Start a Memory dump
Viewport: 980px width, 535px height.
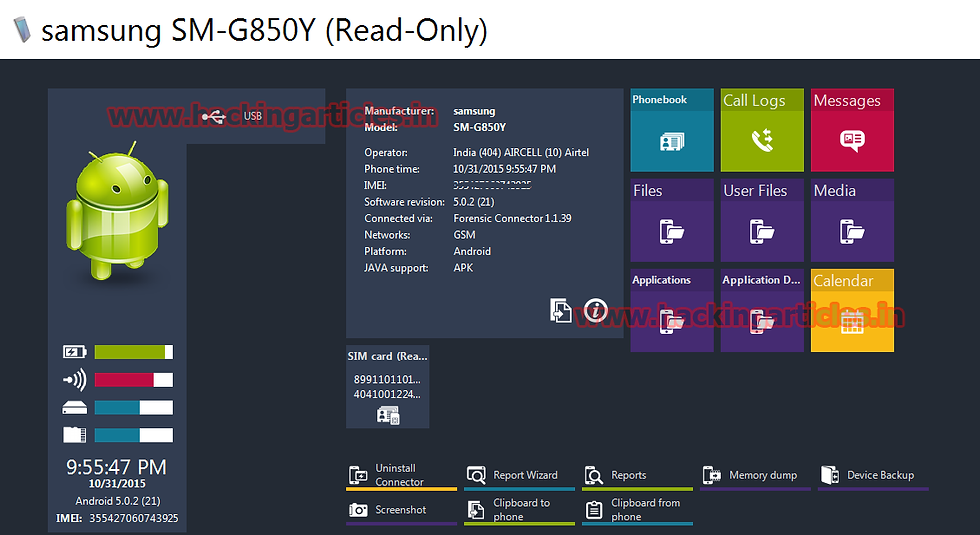(x=755, y=476)
